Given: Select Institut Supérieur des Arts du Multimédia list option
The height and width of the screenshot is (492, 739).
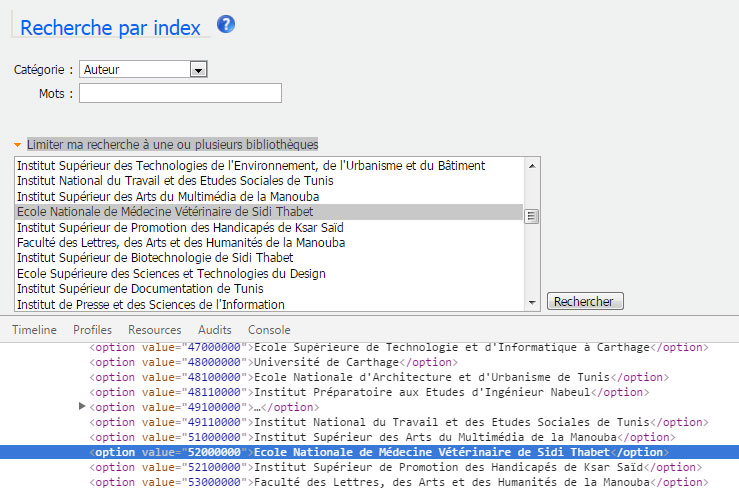Looking at the screenshot, I should [x=269, y=197].
